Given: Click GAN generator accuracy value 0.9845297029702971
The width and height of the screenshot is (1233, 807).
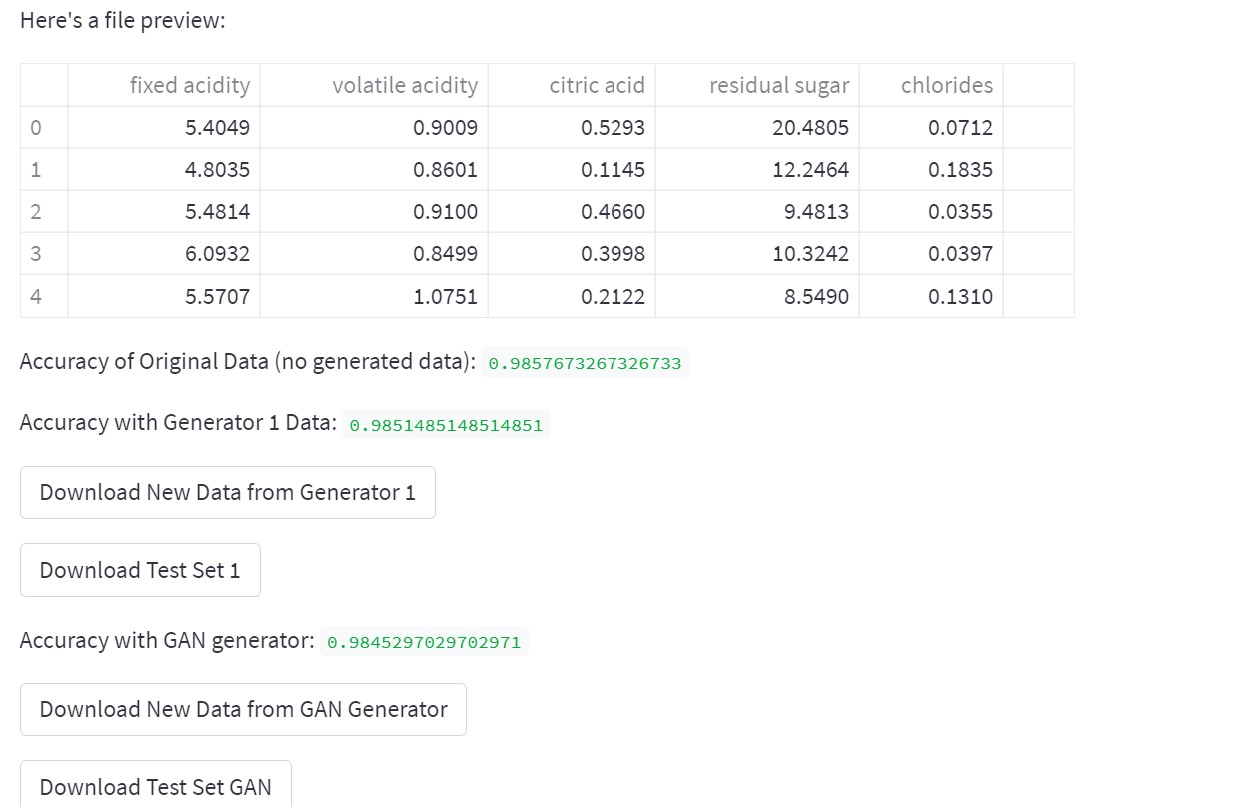Looking at the screenshot, I should (x=424, y=642).
